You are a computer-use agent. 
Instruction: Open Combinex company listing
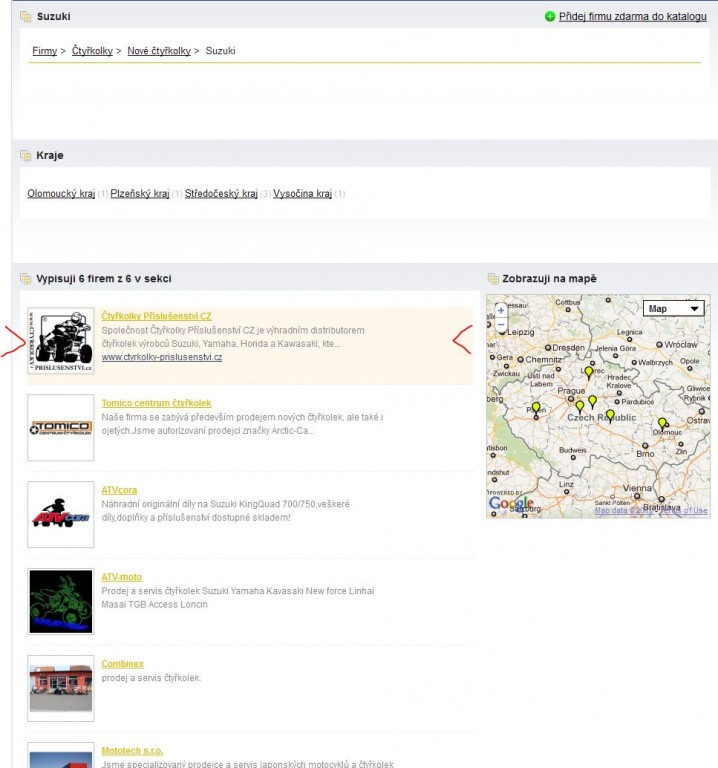click(122, 664)
